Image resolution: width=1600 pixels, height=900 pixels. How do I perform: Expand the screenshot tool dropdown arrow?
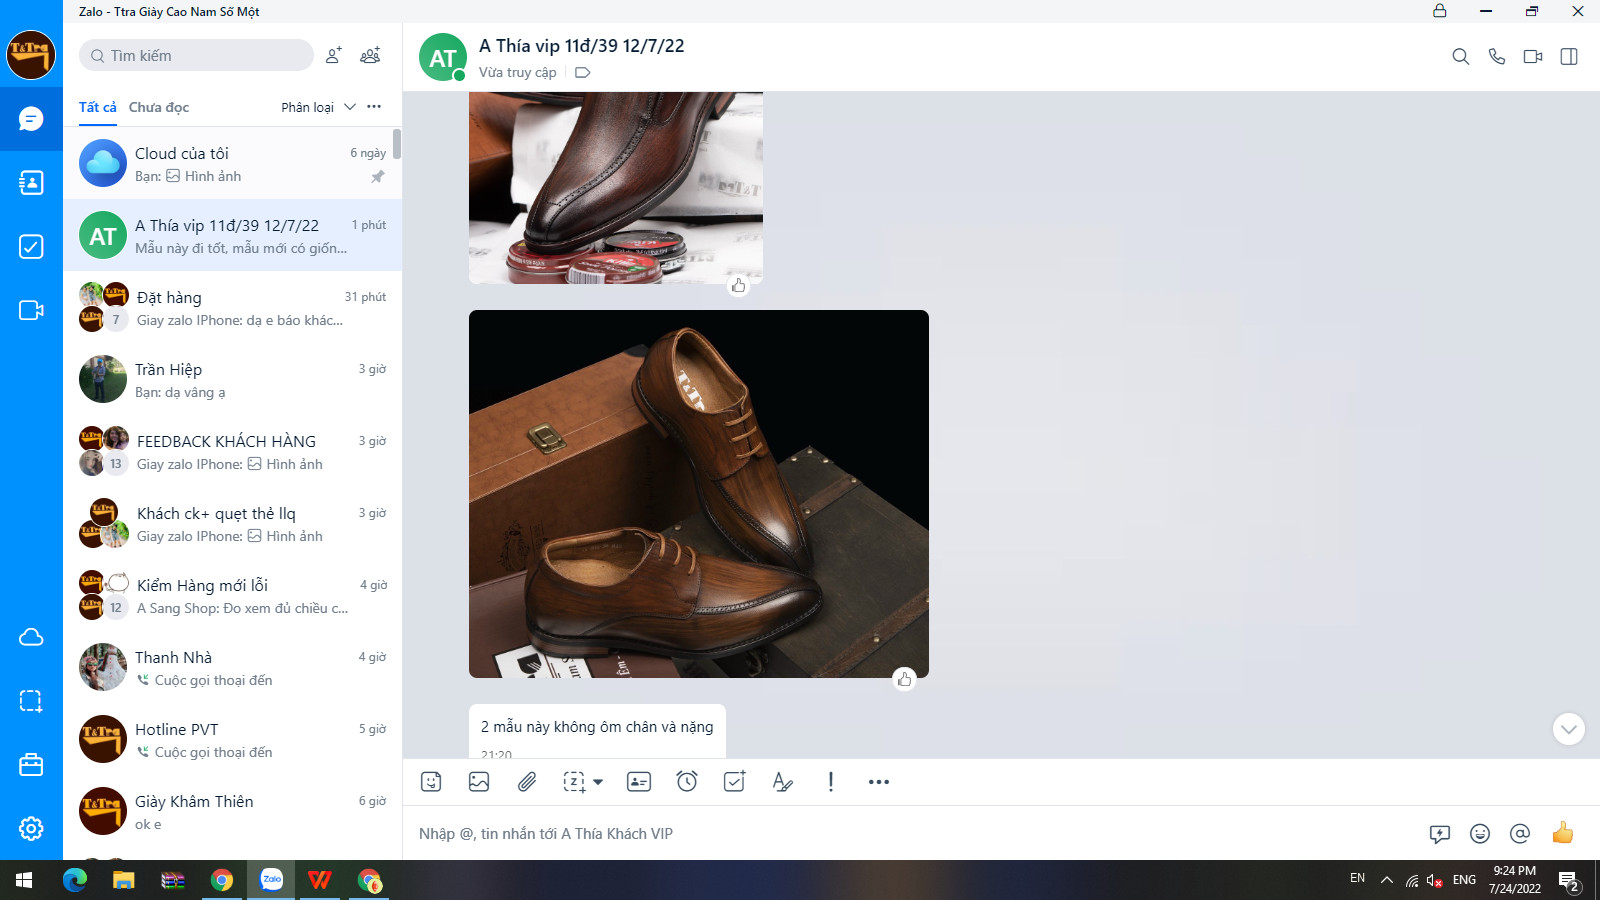[x=598, y=782]
